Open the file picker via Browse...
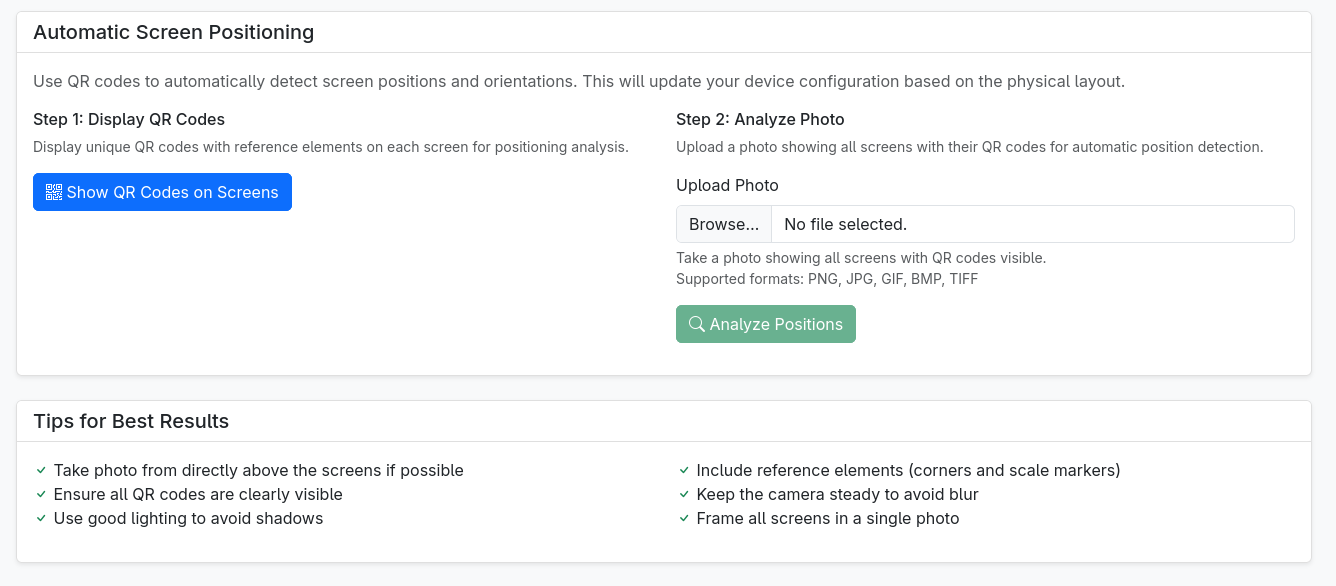 (x=724, y=224)
